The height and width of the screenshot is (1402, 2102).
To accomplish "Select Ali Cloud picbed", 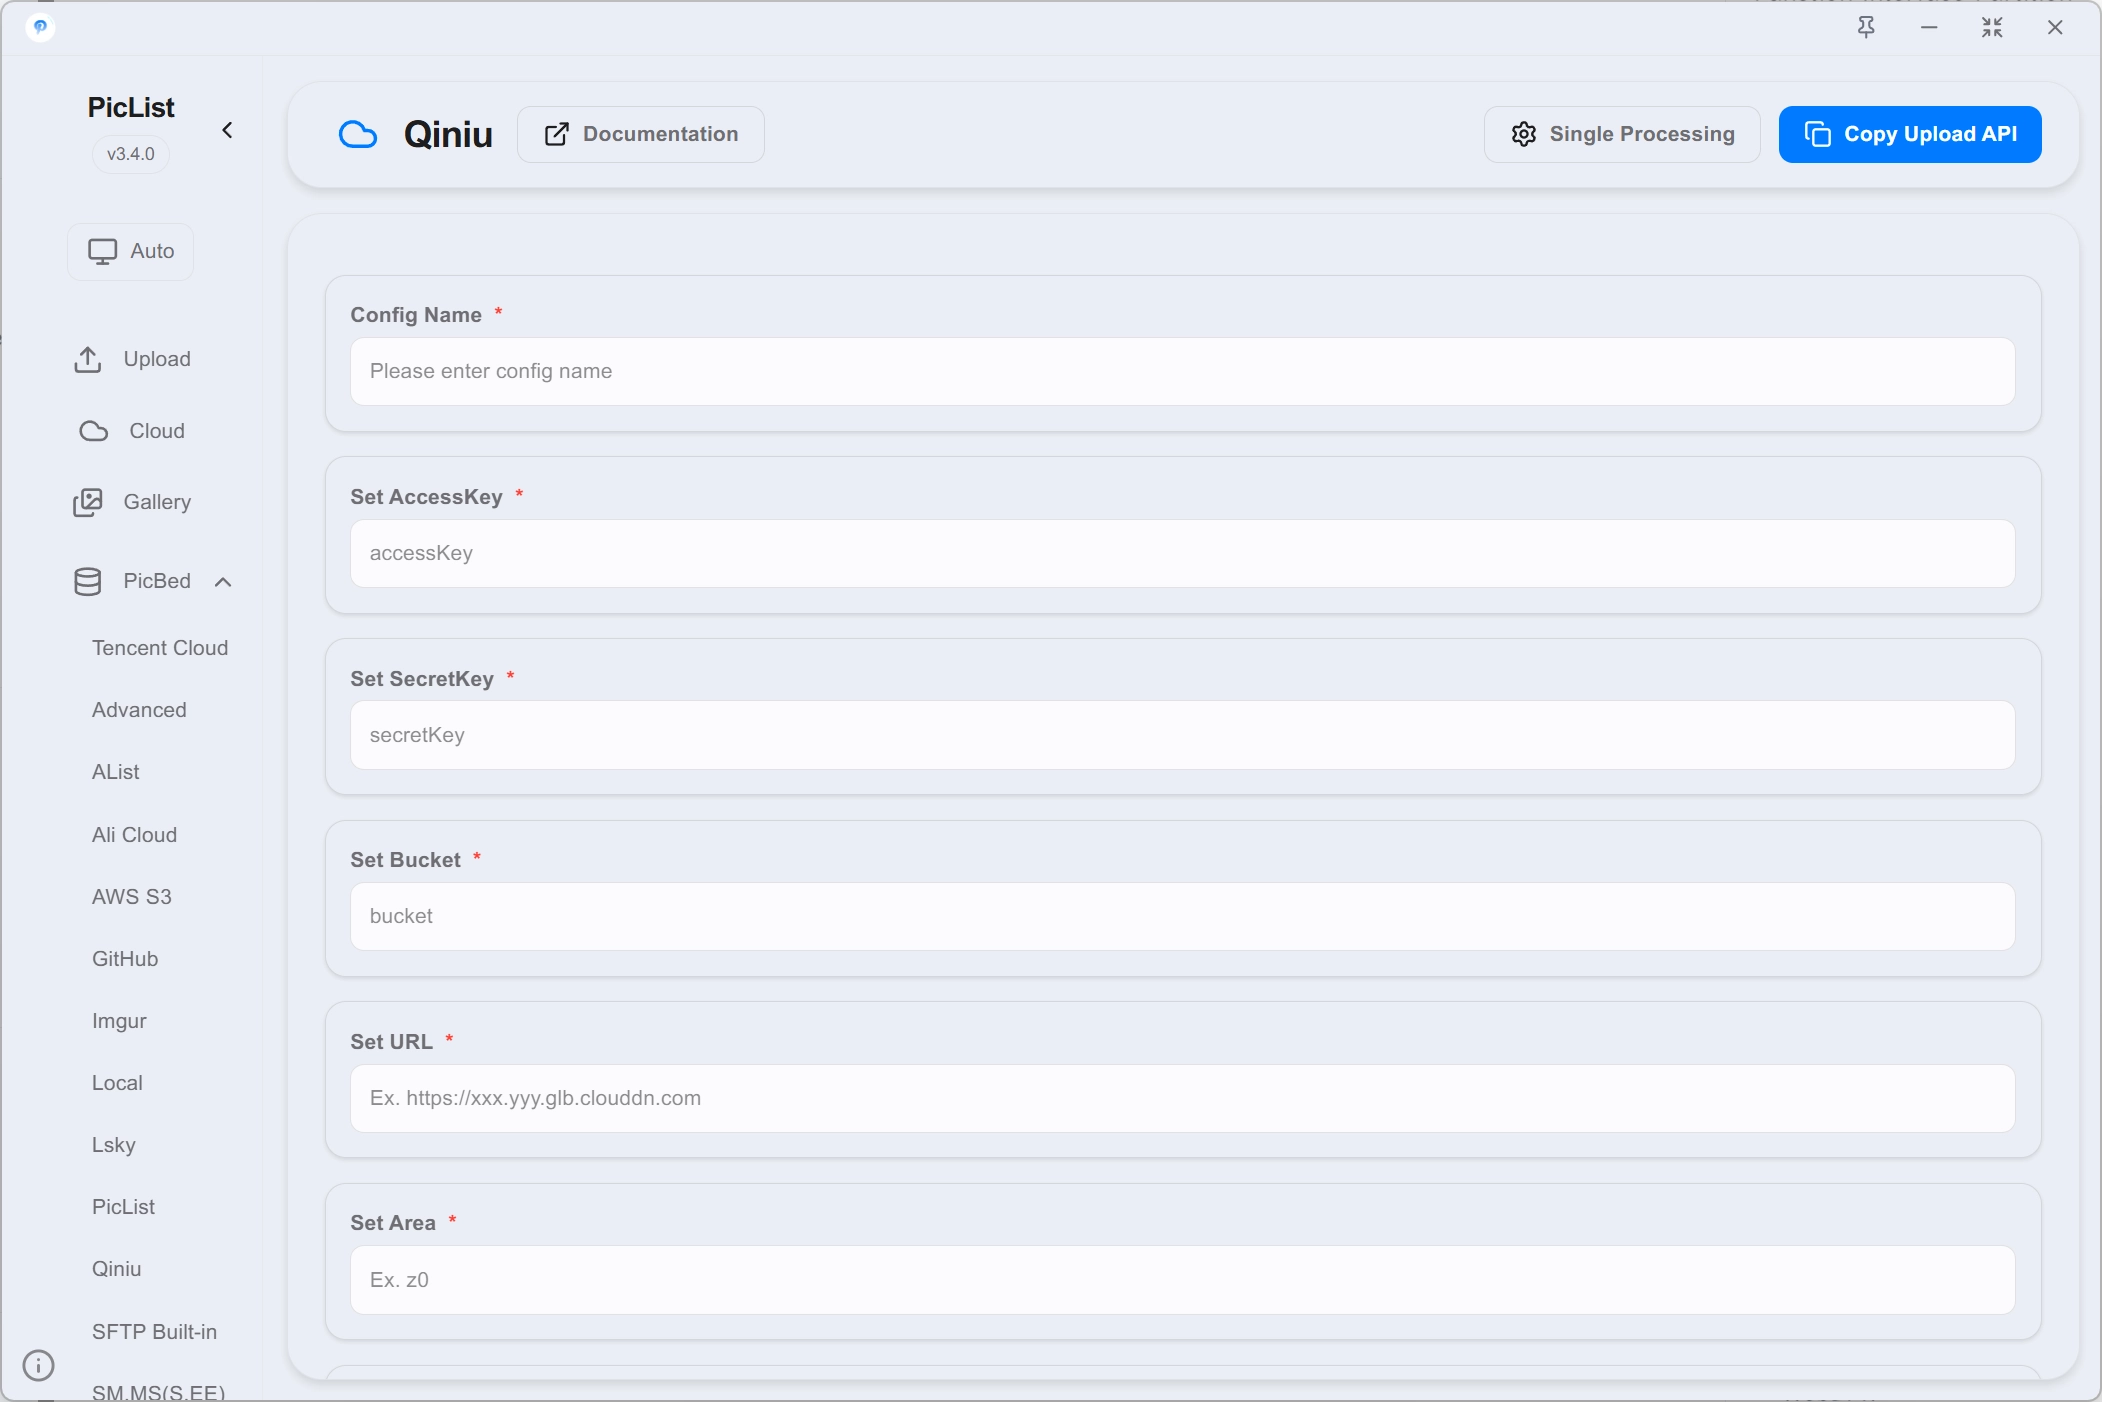I will point(134,835).
